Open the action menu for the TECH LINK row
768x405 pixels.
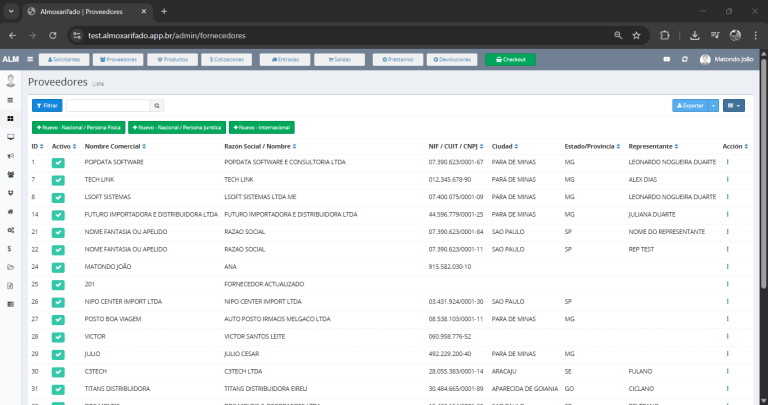727,179
